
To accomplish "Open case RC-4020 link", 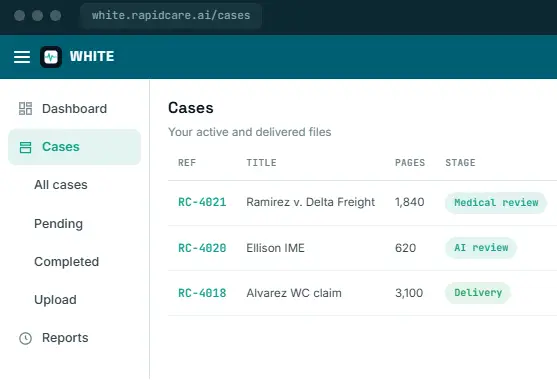I will click(202, 248).
